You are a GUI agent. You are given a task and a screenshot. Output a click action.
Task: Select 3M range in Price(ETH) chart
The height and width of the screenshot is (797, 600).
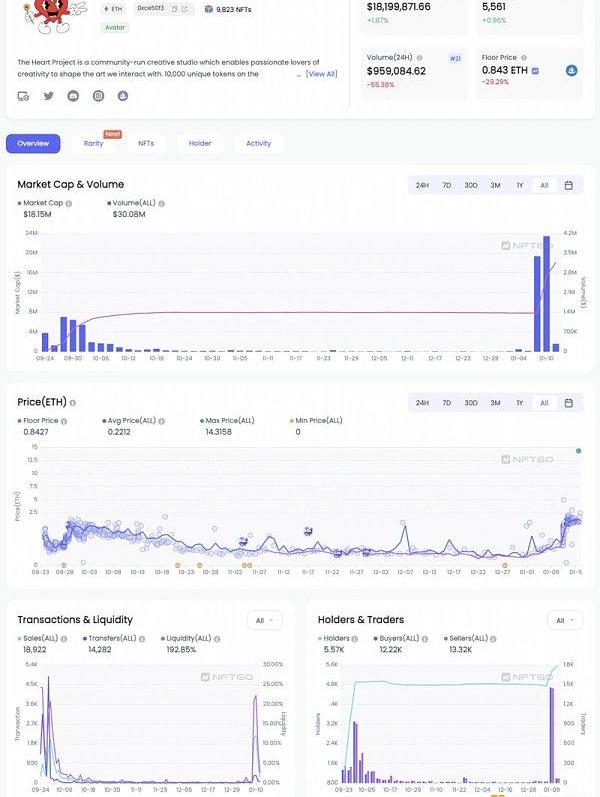[x=495, y=403]
